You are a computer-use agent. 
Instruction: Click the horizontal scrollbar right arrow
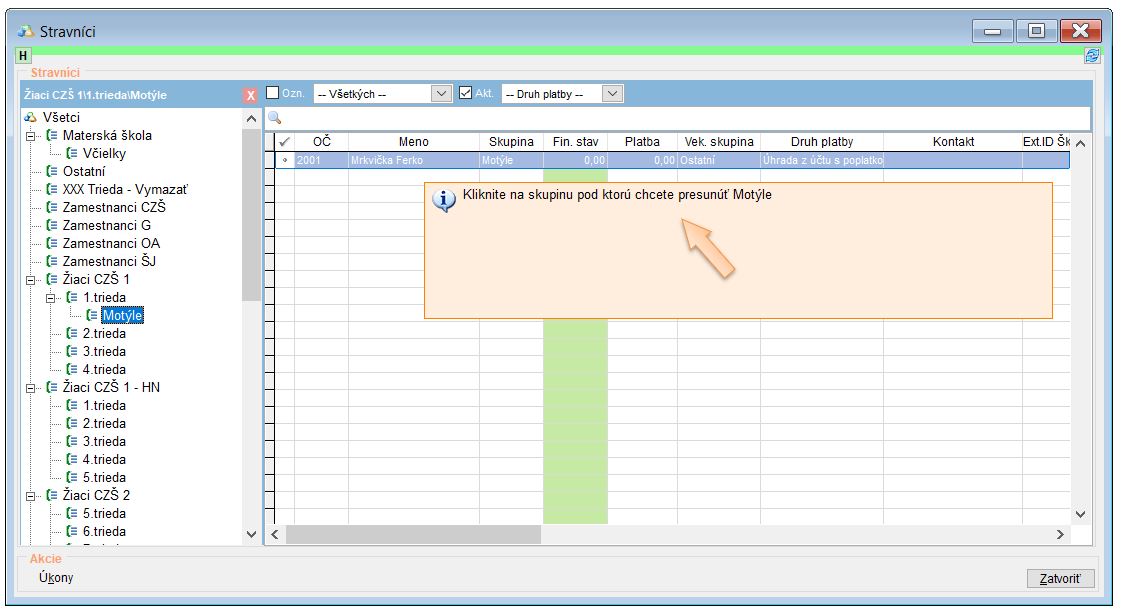point(1061,535)
